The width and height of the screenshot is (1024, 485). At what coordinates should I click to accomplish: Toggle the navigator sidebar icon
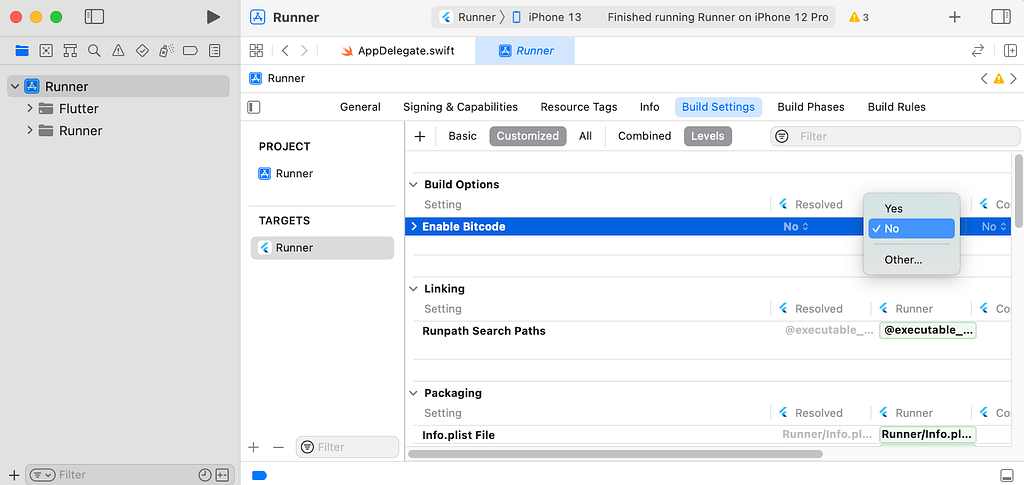(94, 17)
